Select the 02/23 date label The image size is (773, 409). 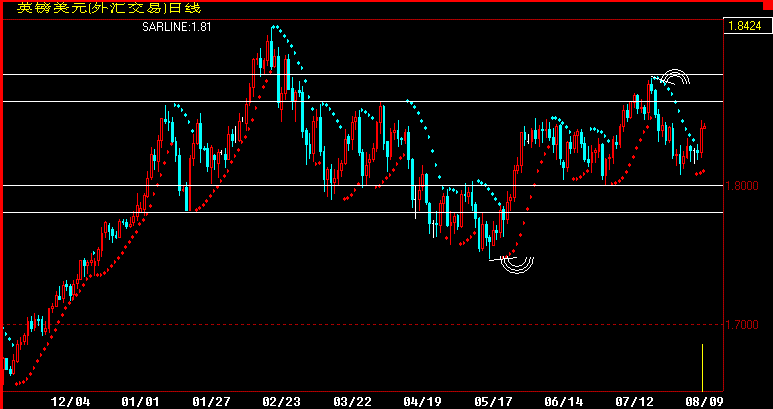(x=281, y=402)
